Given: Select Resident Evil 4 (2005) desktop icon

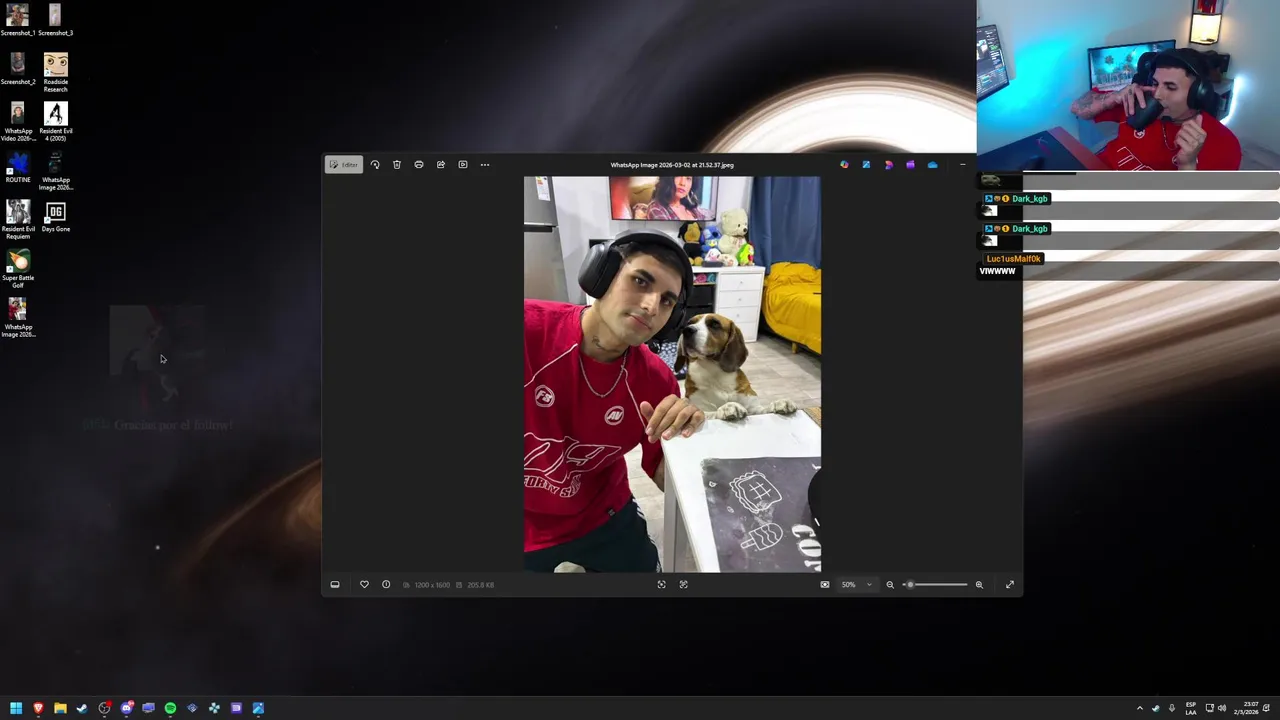Looking at the screenshot, I should (x=56, y=122).
